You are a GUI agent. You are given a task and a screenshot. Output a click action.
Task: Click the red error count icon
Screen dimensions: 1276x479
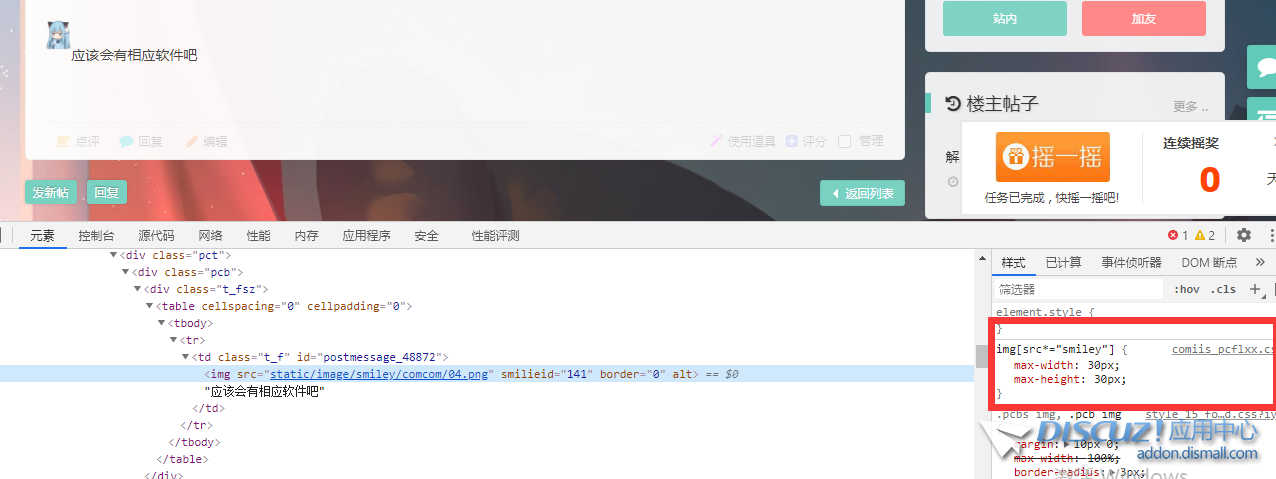coord(1173,235)
